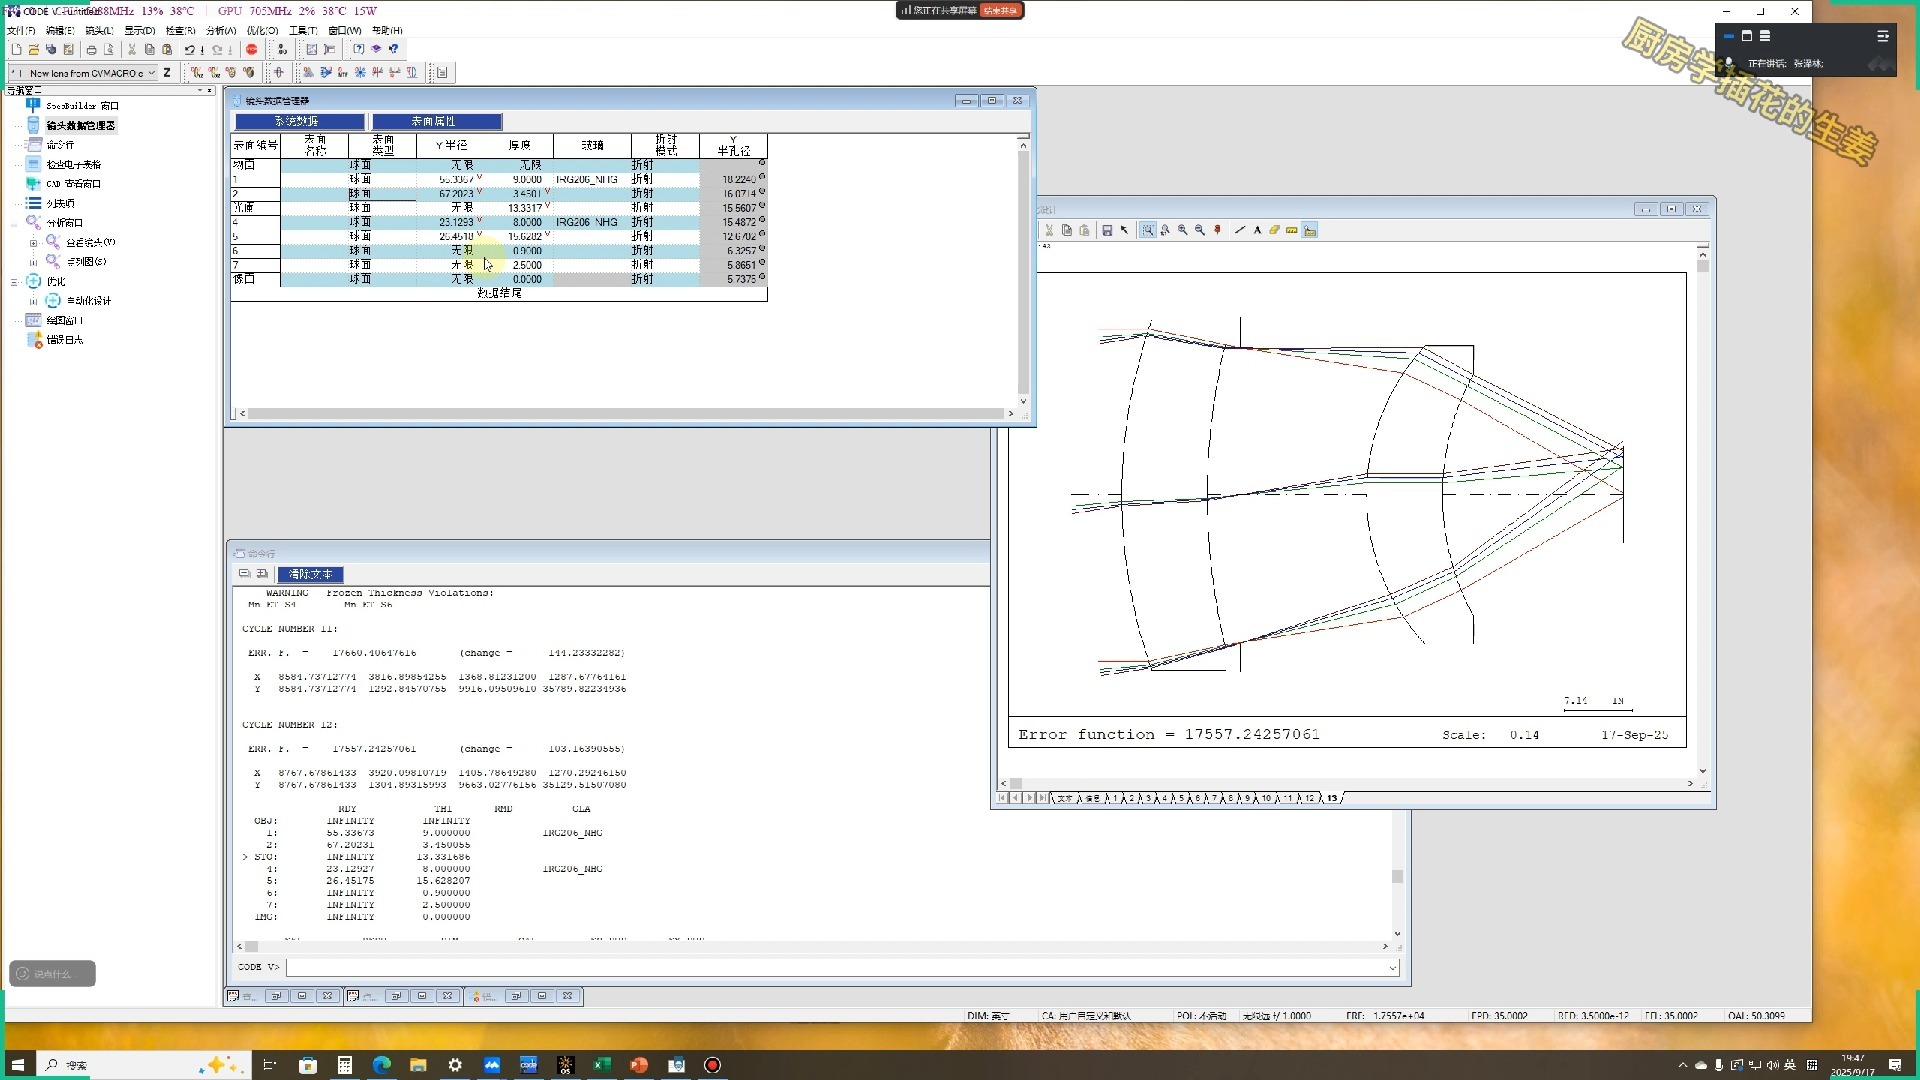This screenshot has height=1080, width=1920.
Task: Select the yellow eraser tool in plot toolbar
Action: (x=1274, y=230)
